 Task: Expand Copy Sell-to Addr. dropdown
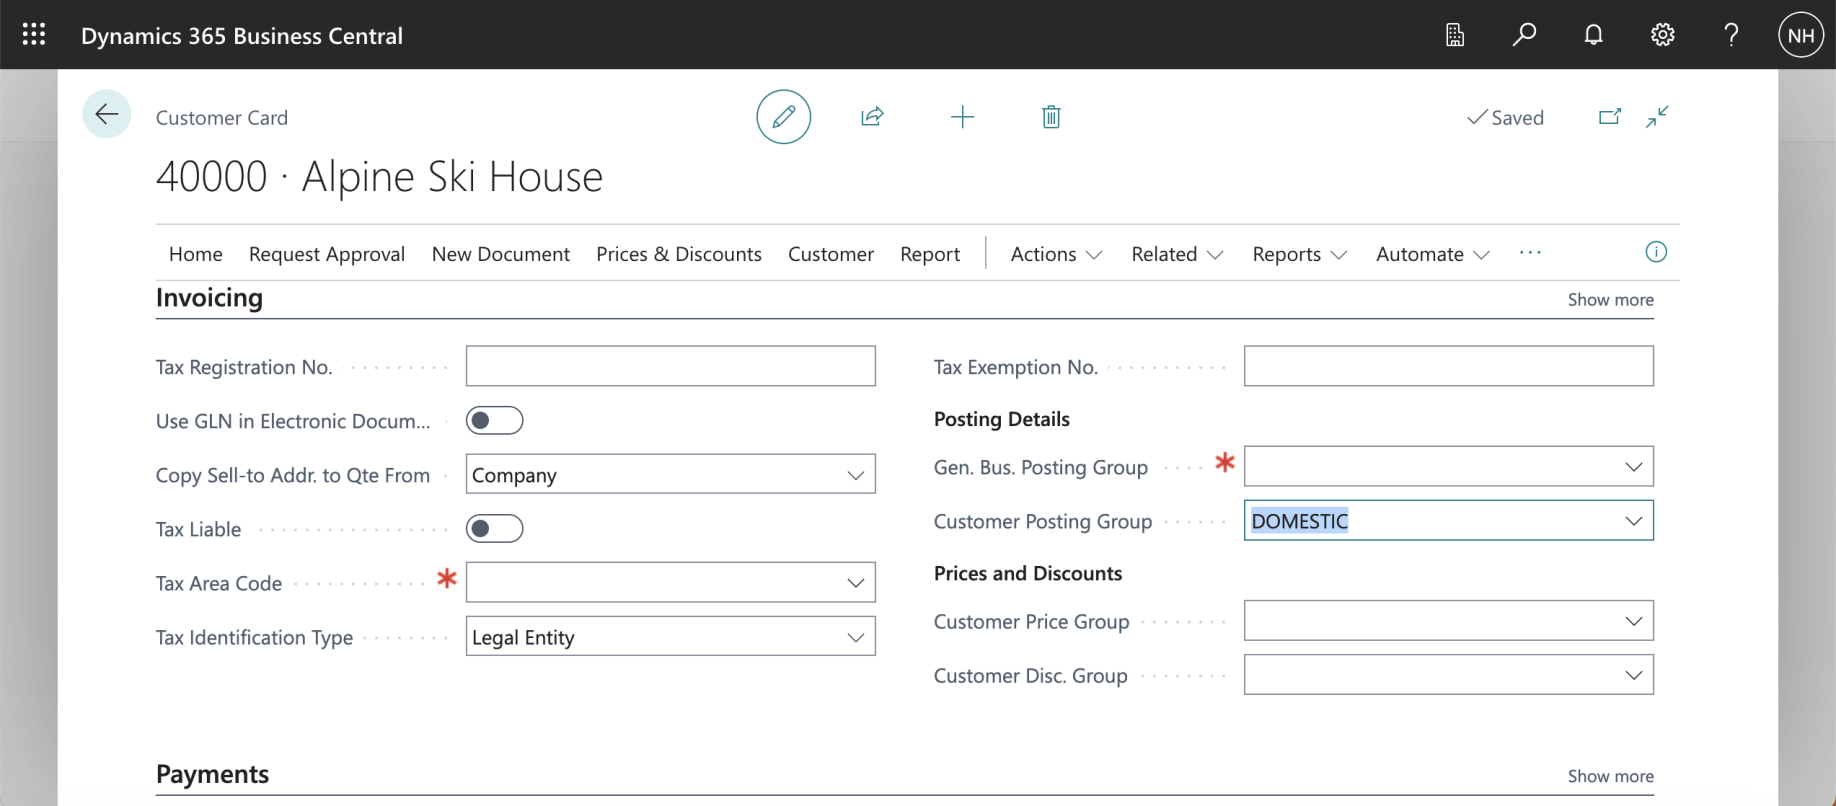pyautogui.click(x=855, y=475)
